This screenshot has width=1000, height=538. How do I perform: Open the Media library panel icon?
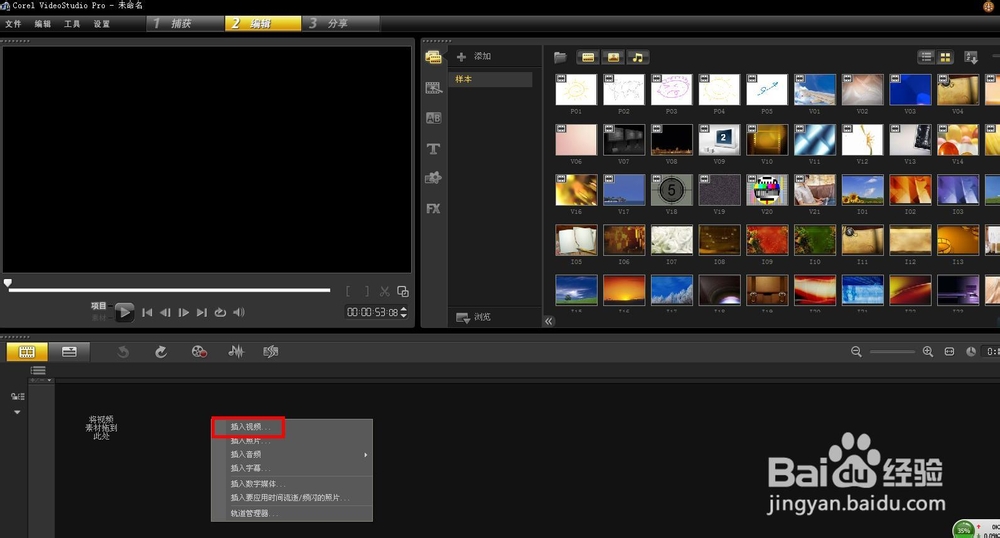pos(434,57)
